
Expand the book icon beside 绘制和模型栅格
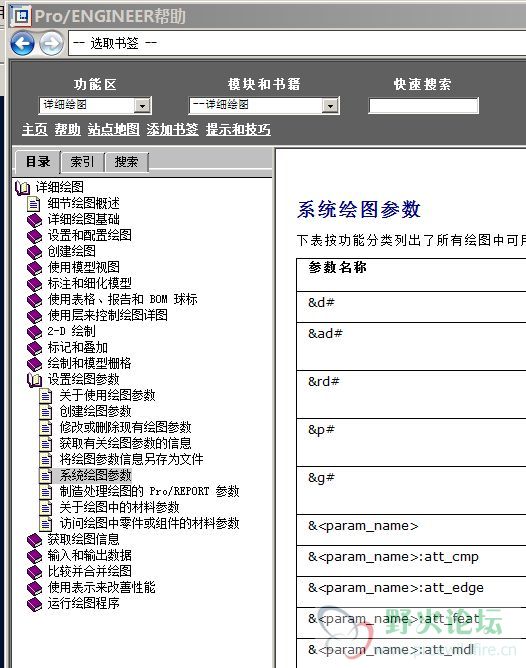click(x=34, y=364)
